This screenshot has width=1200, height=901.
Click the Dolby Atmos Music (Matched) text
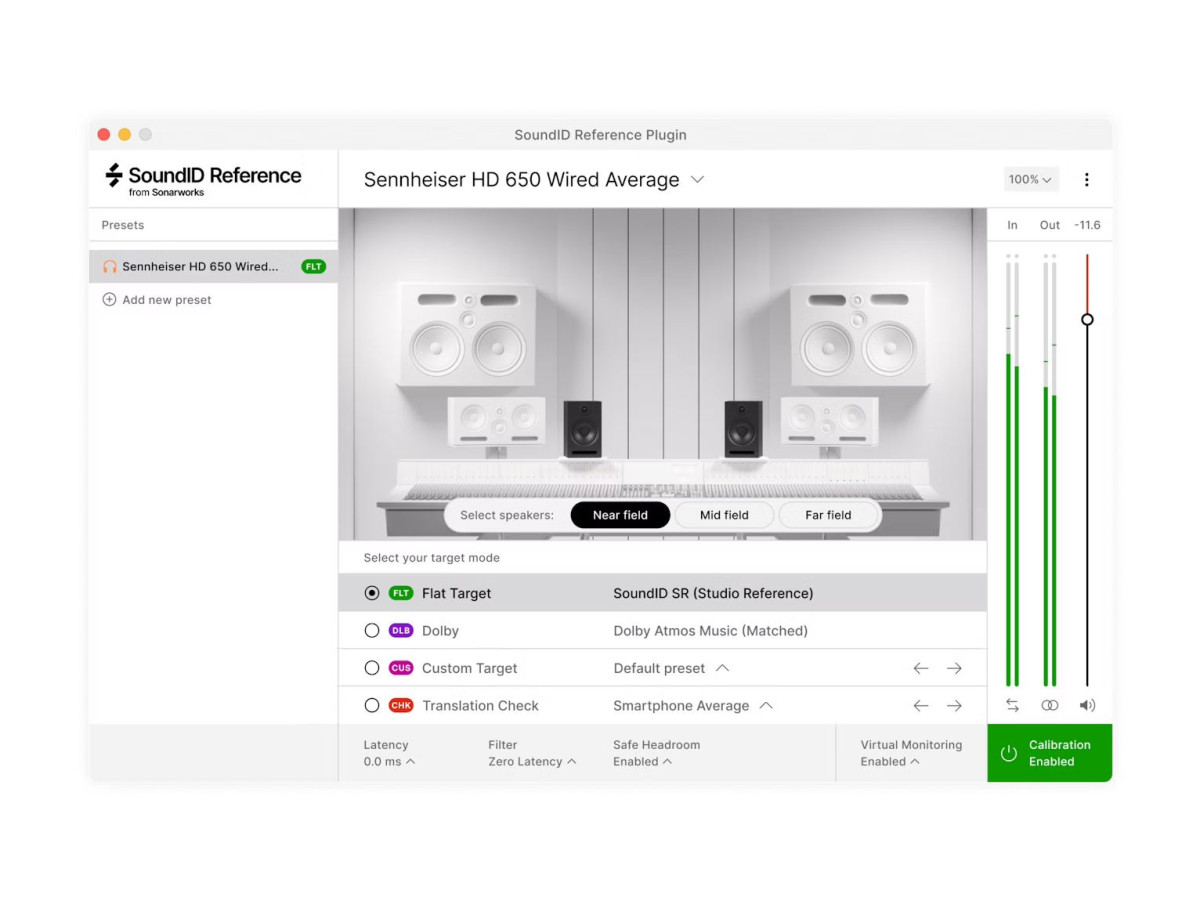(x=710, y=631)
